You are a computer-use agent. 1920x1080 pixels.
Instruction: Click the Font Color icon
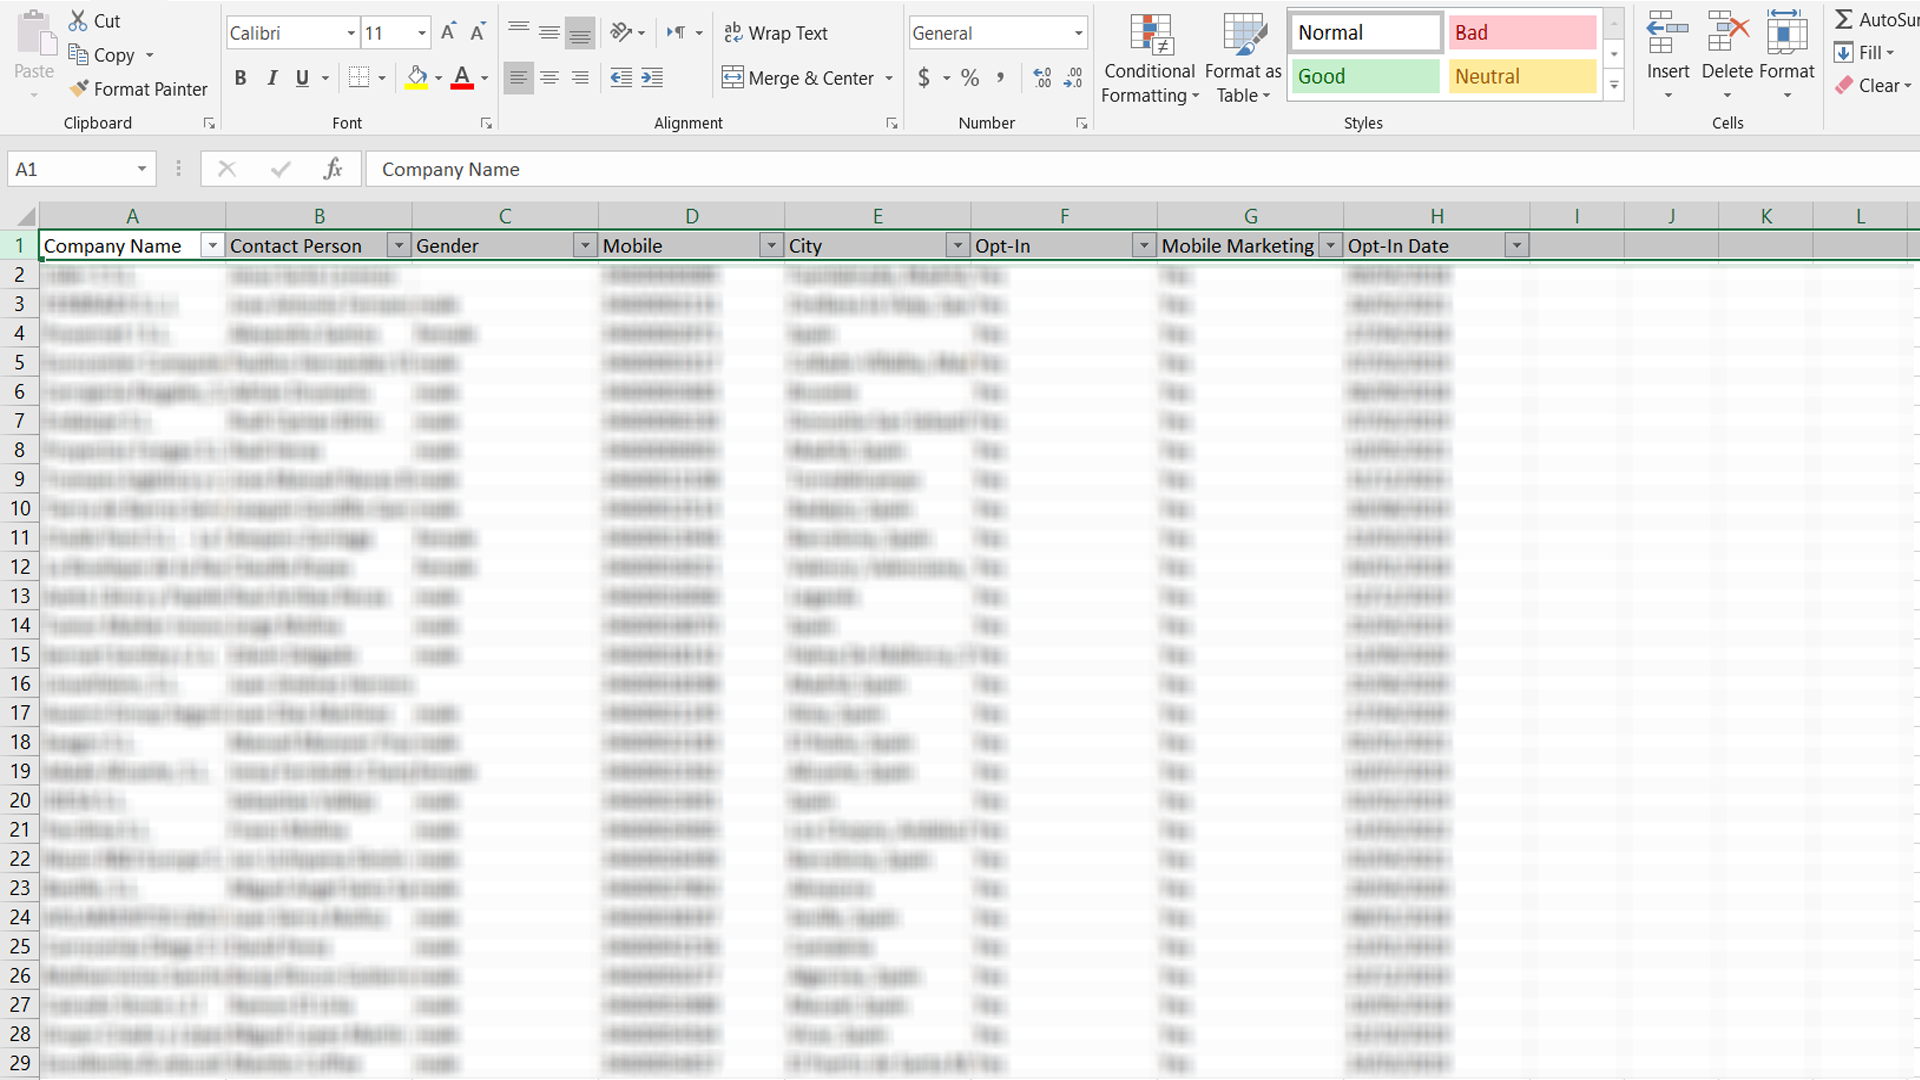(462, 78)
